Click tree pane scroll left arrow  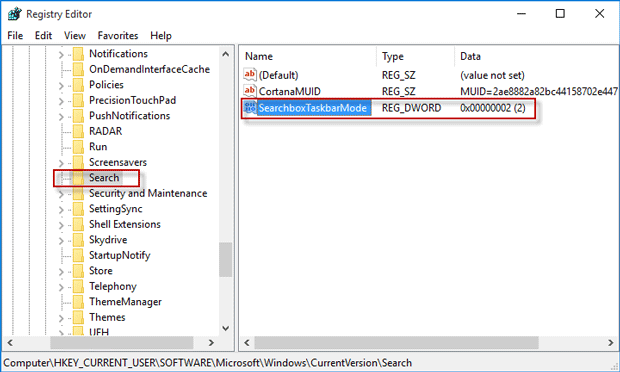(10, 343)
